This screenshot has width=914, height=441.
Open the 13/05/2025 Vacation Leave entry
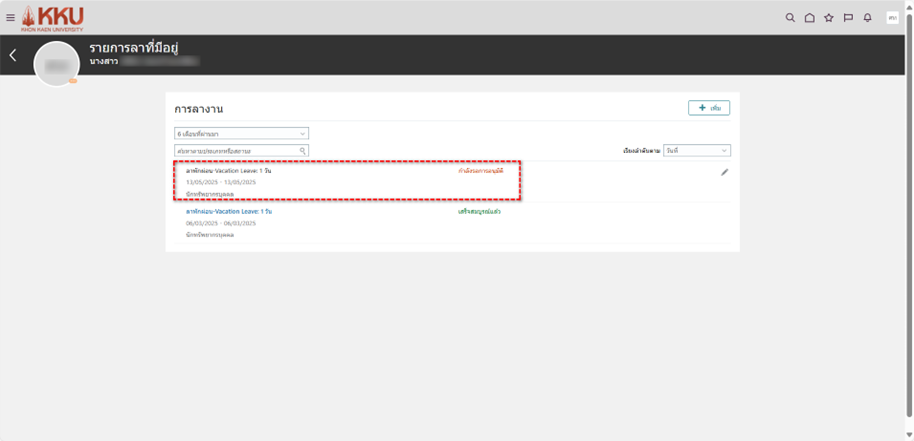tap(228, 171)
